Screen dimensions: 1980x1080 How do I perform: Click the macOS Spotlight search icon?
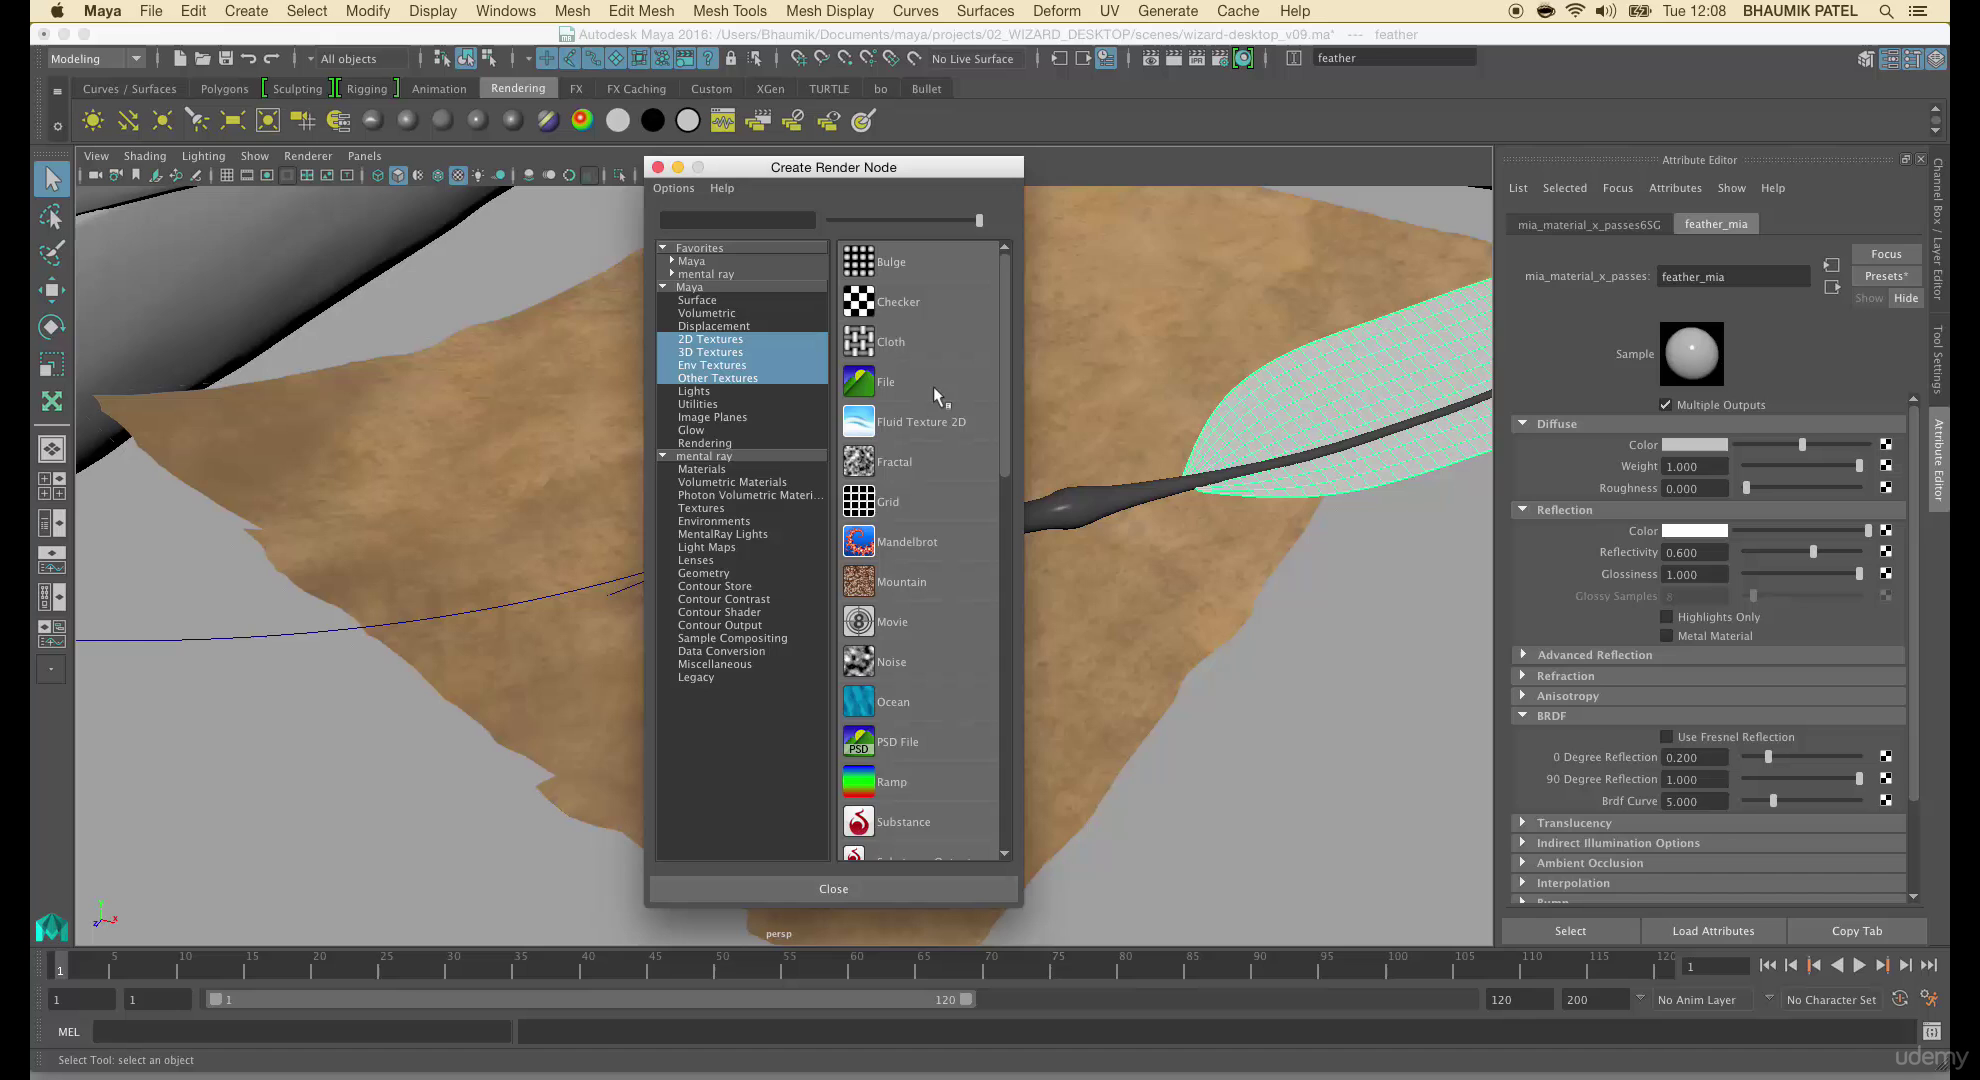click(1886, 11)
